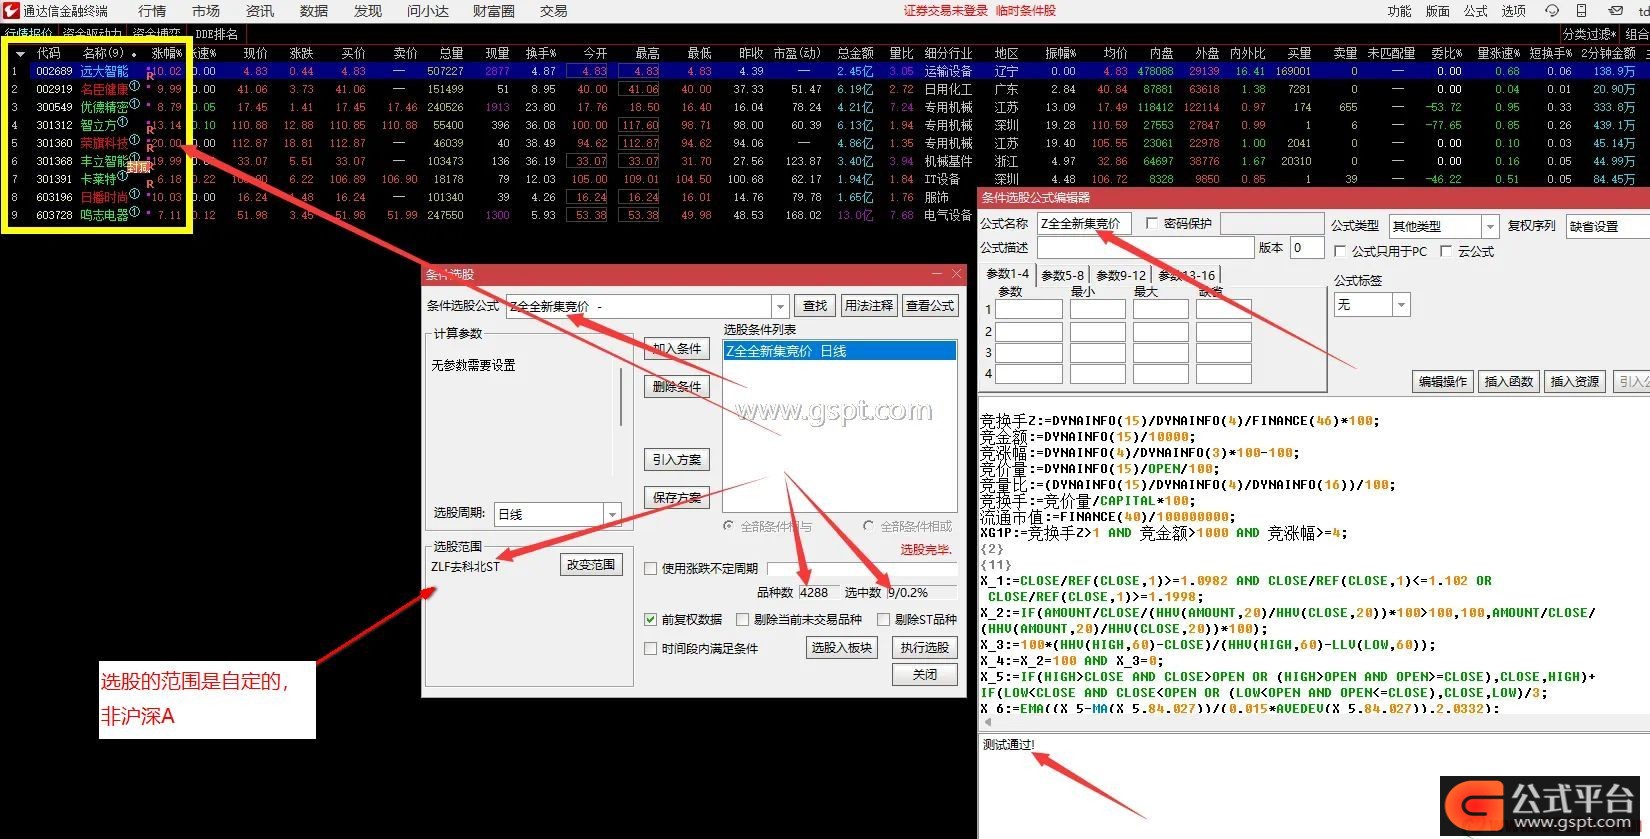Toggle 云公式 checkbox
The height and width of the screenshot is (839, 1650).
1446,251
